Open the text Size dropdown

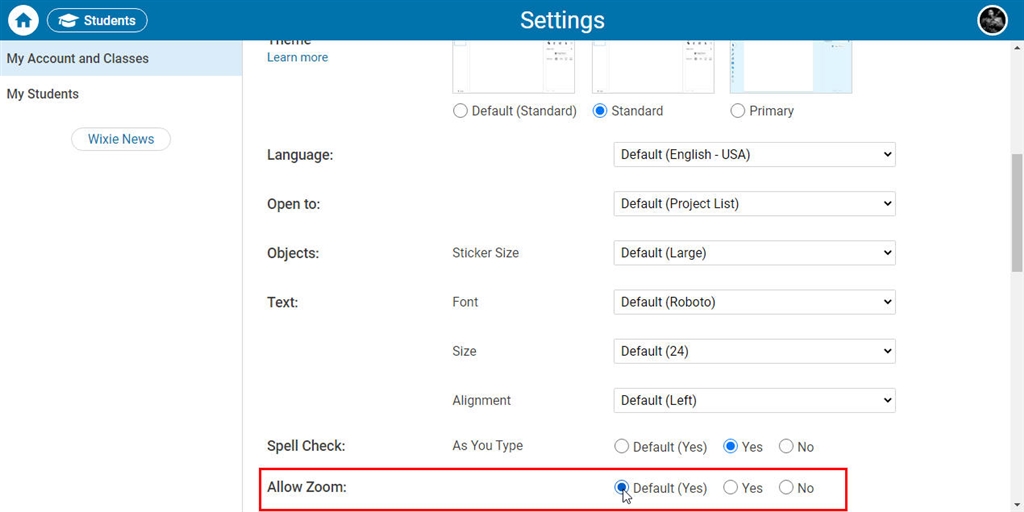coord(754,351)
